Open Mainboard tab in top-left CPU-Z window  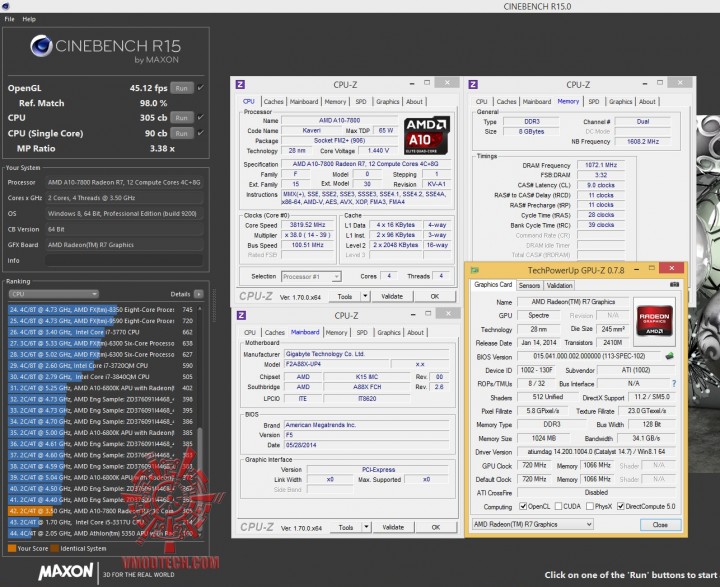coord(304,102)
